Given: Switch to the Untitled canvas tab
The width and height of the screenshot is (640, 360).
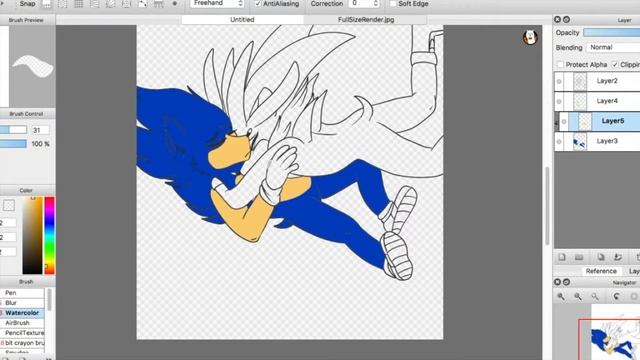Looking at the screenshot, I should click(x=242, y=20).
